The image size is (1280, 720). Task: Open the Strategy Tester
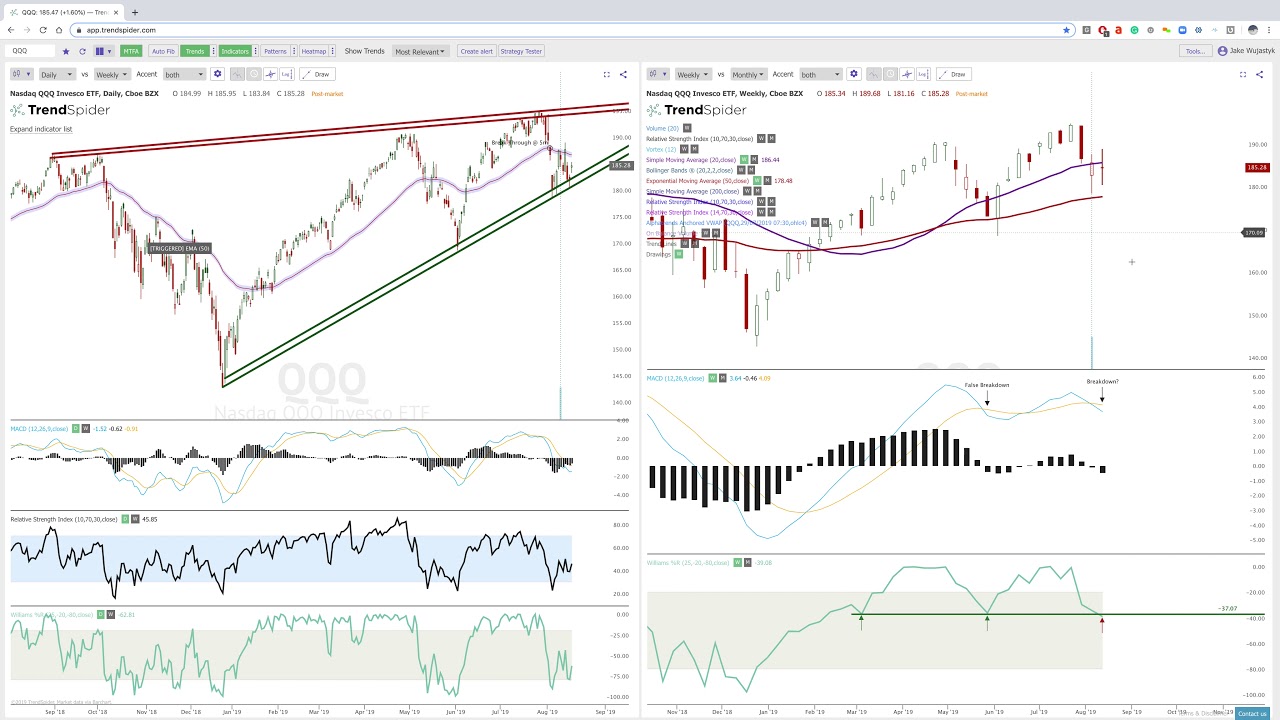point(521,51)
